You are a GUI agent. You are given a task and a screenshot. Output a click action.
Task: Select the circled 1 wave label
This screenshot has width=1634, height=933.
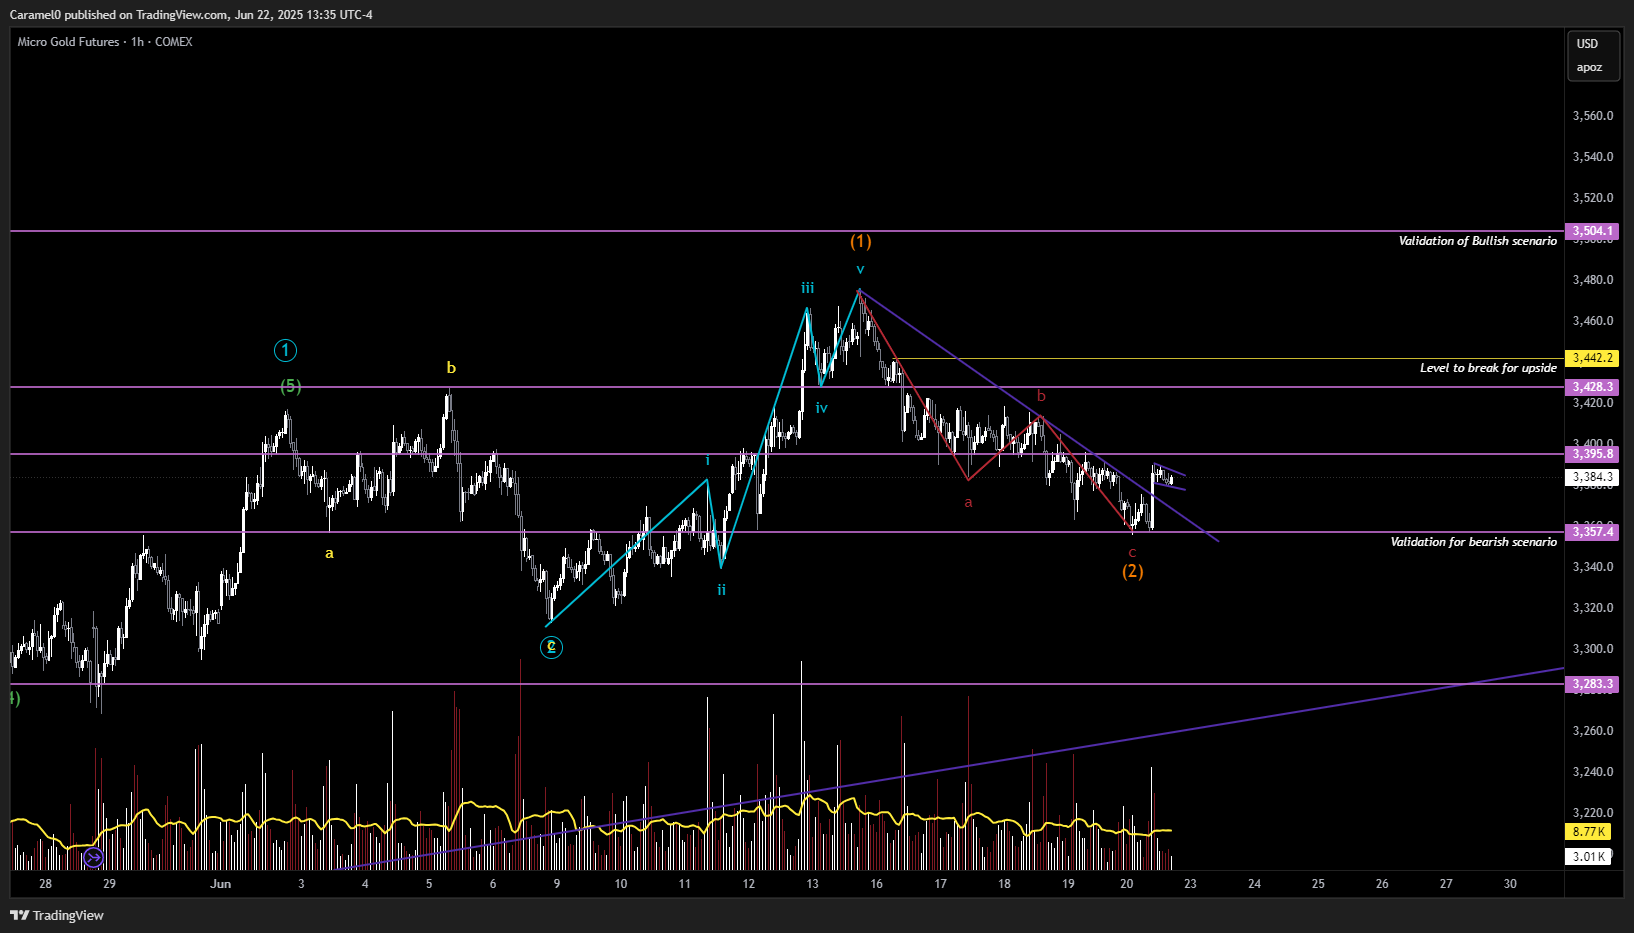pos(285,350)
